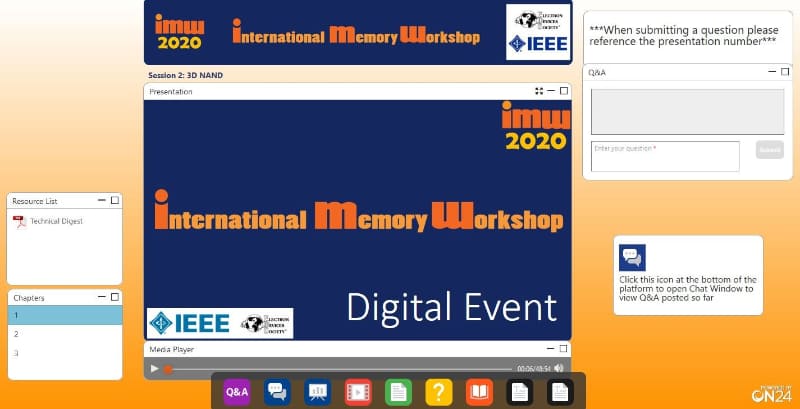Select chapter 1 in Chapters list
The width and height of the screenshot is (800, 409).
65,315
